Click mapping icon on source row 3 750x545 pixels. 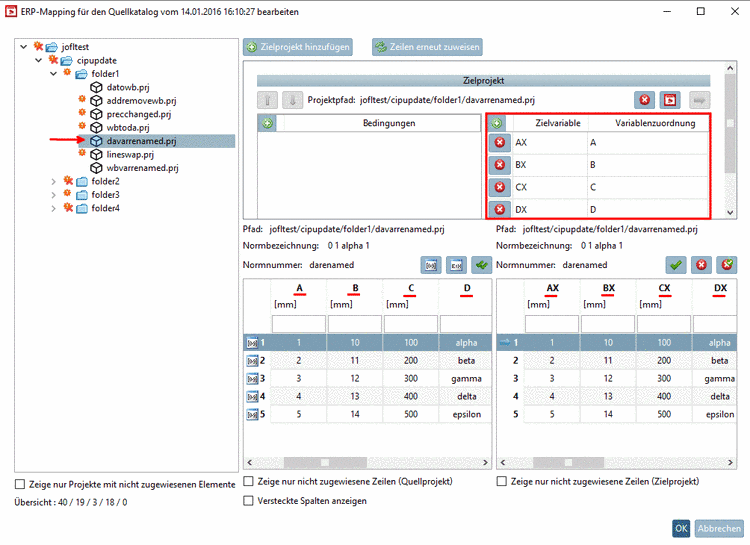click(252, 378)
